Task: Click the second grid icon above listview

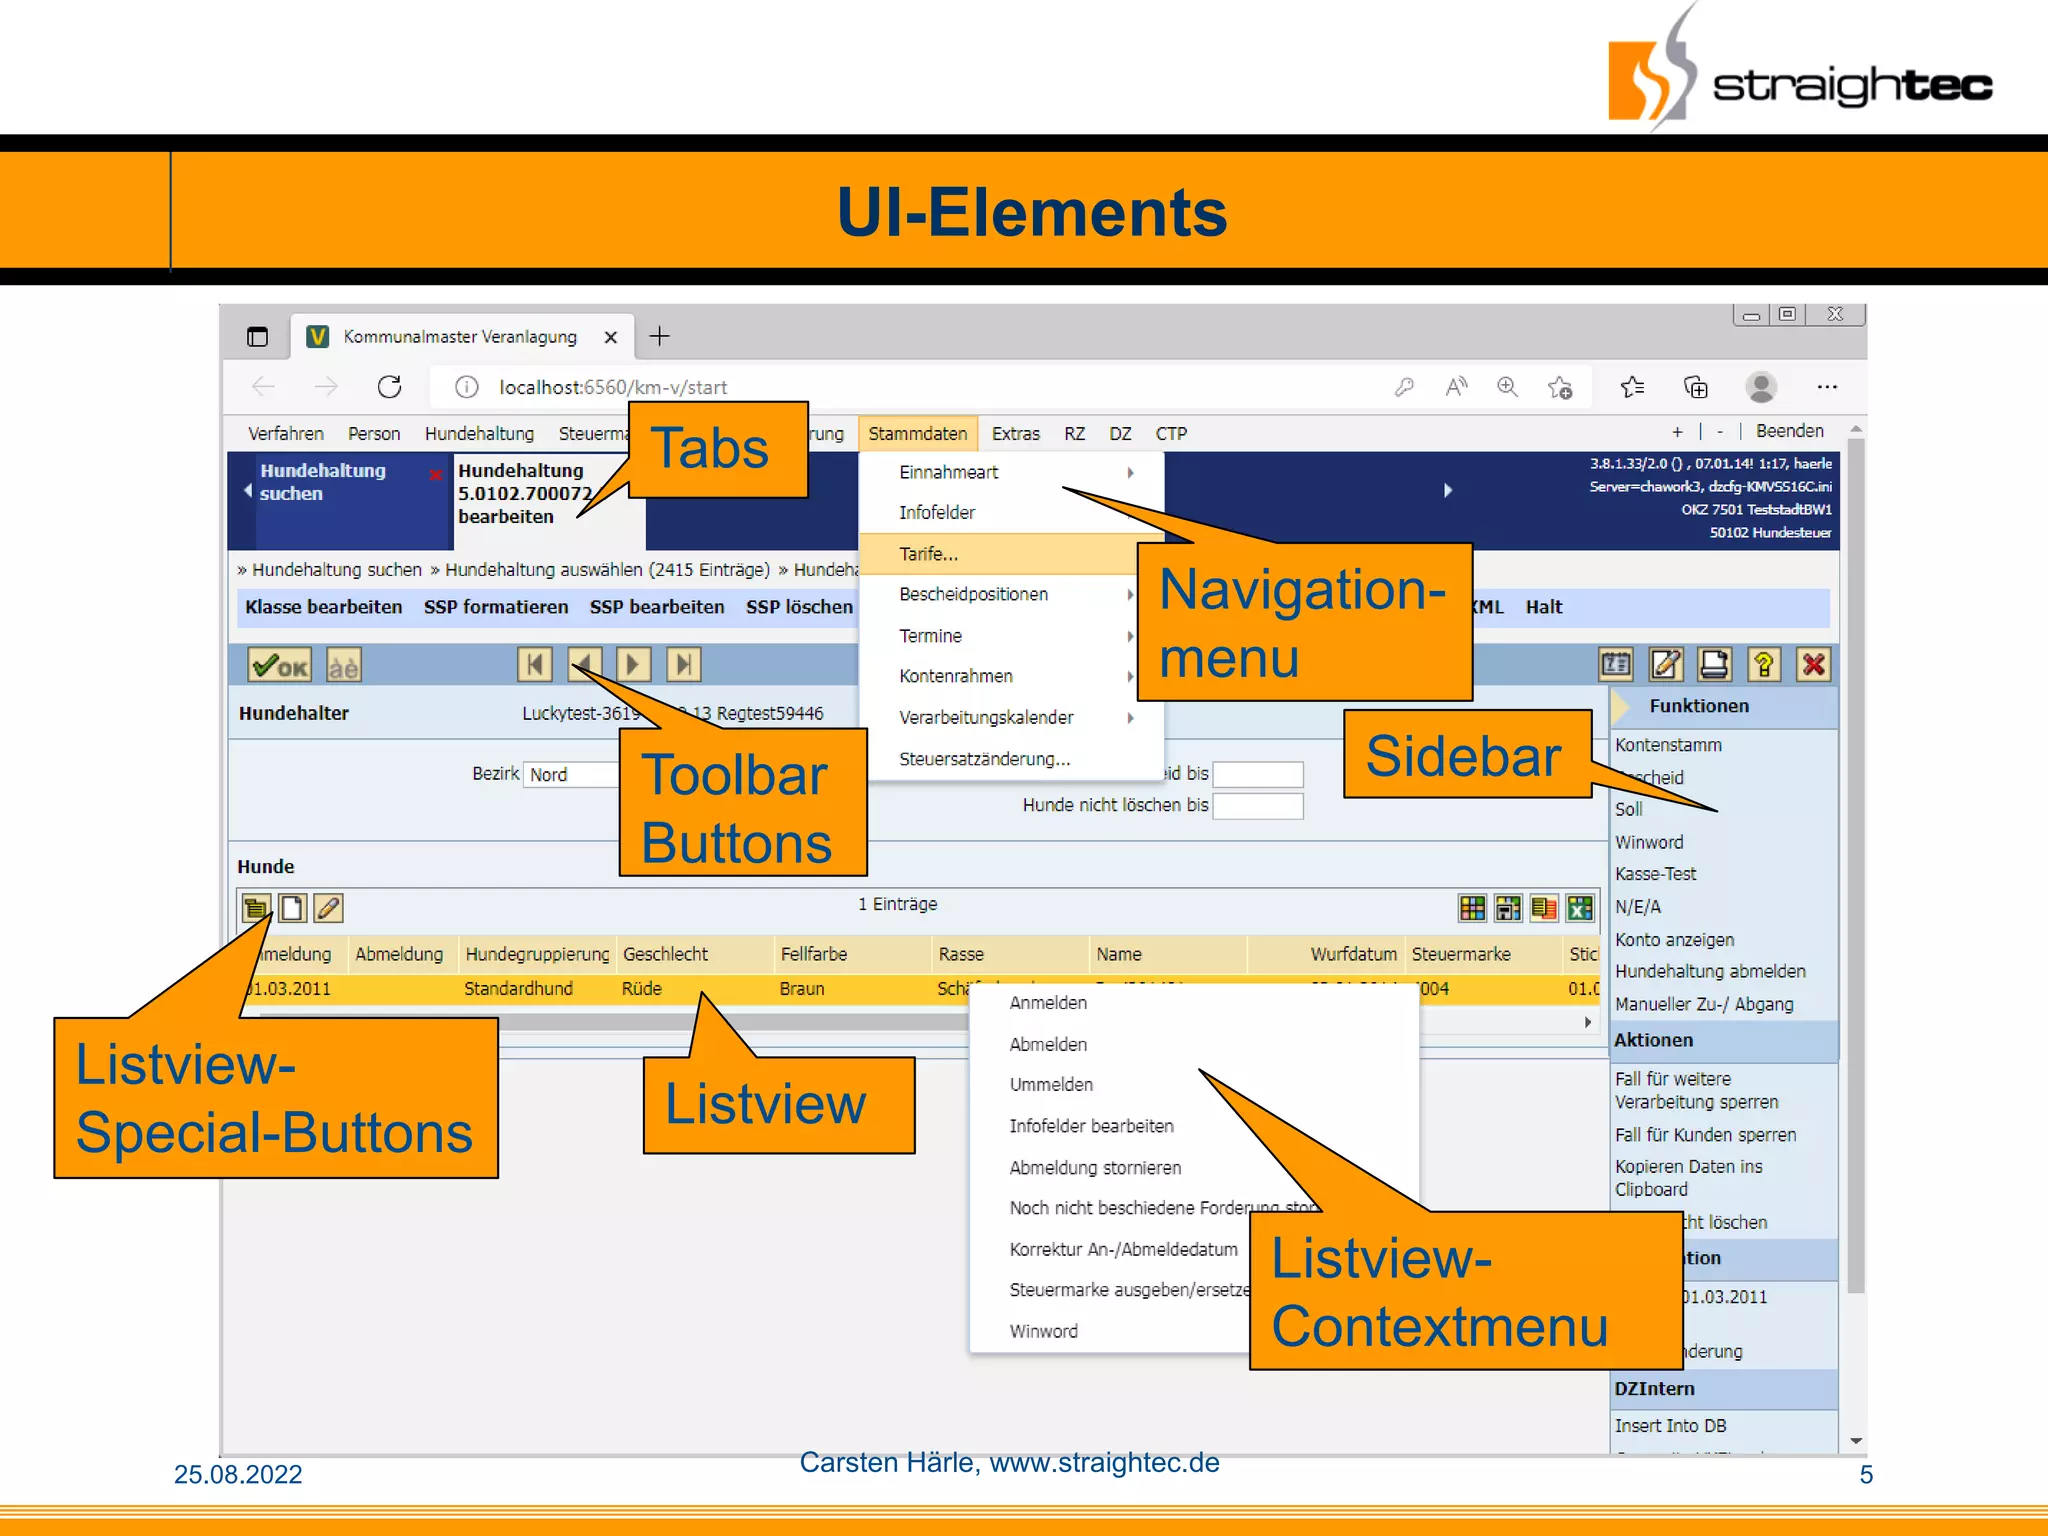Action: pos(1509,908)
